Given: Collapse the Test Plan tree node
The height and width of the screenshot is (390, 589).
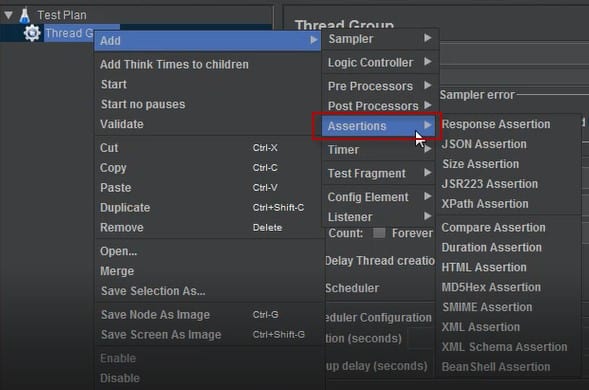Looking at the screenshot, I should pyautogui.click(x=8, y=15).
